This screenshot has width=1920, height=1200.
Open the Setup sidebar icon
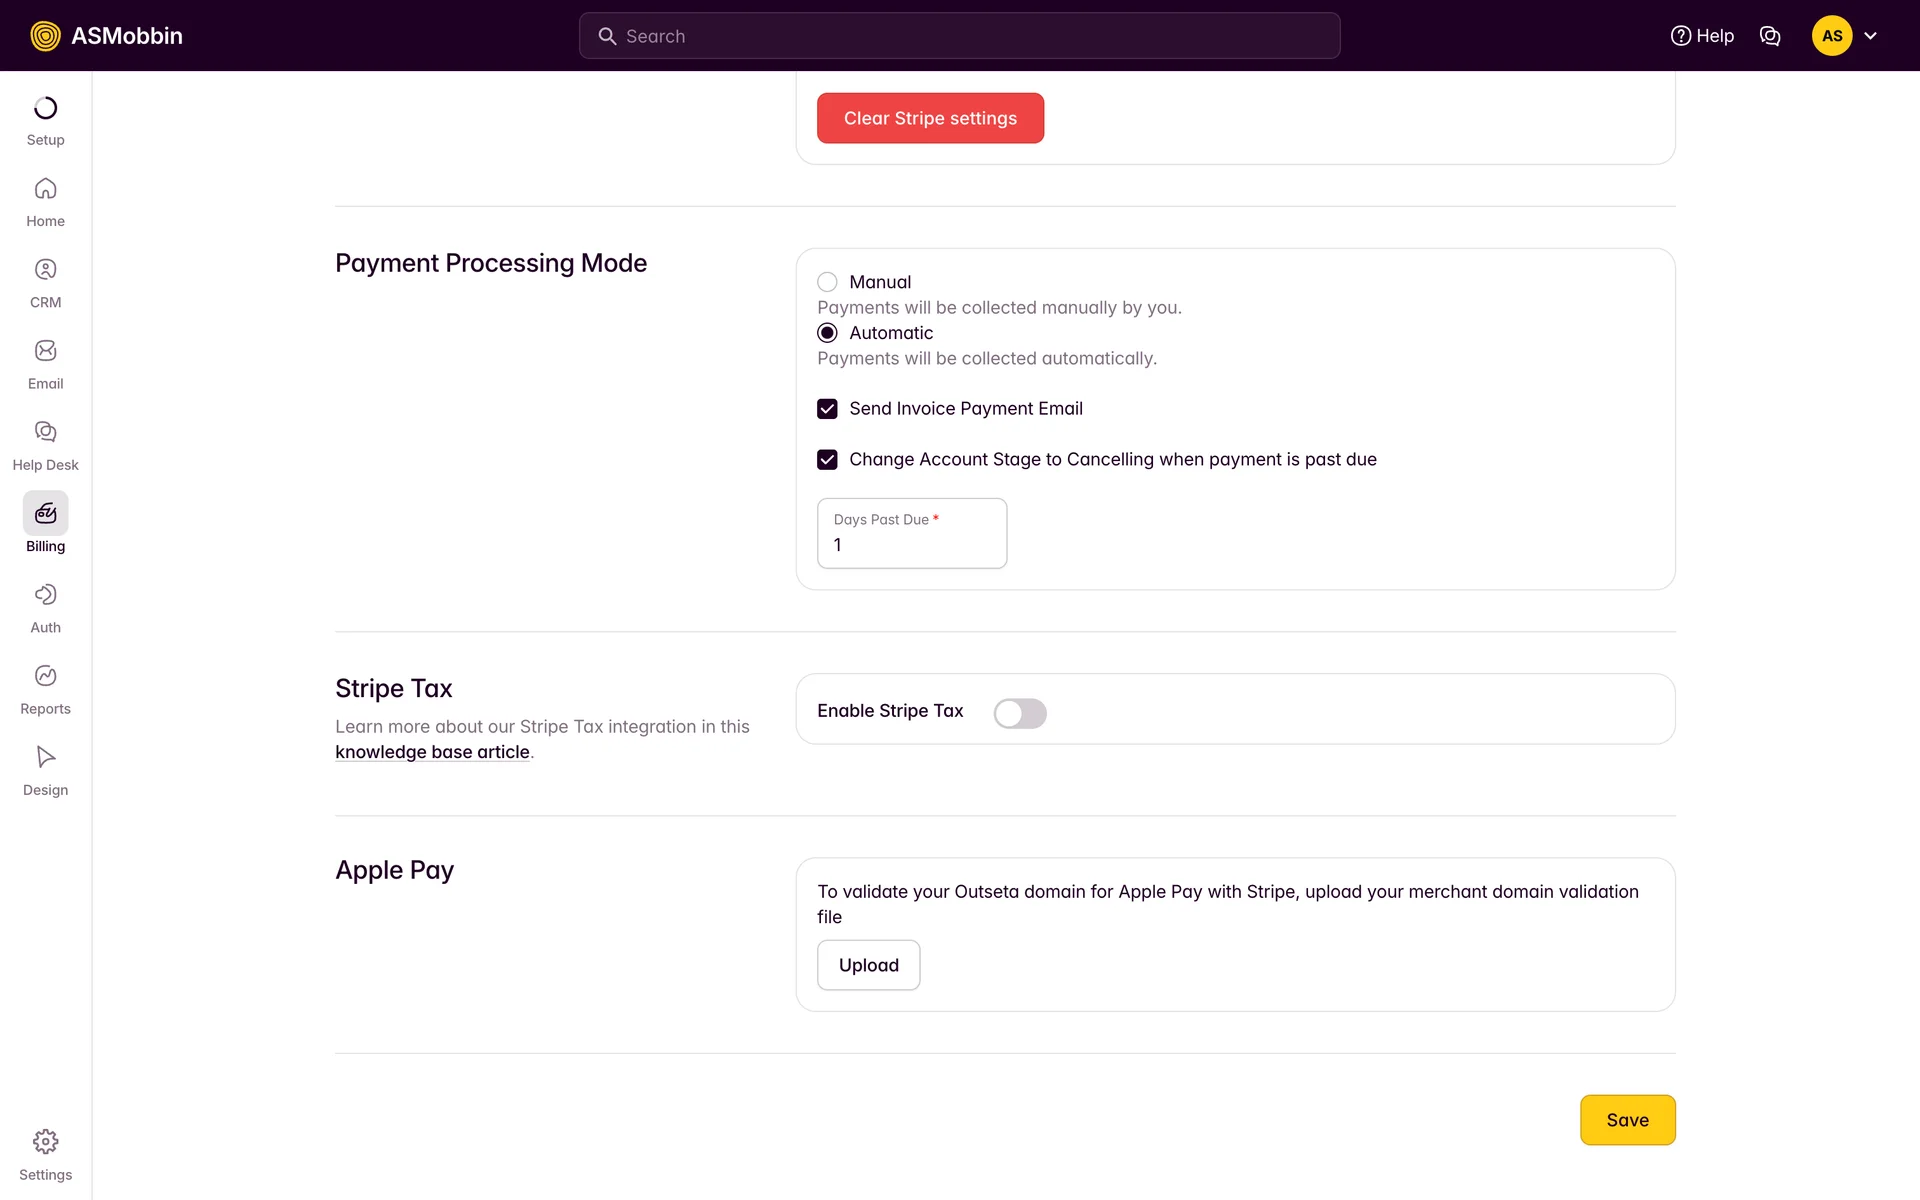(45, 108)
